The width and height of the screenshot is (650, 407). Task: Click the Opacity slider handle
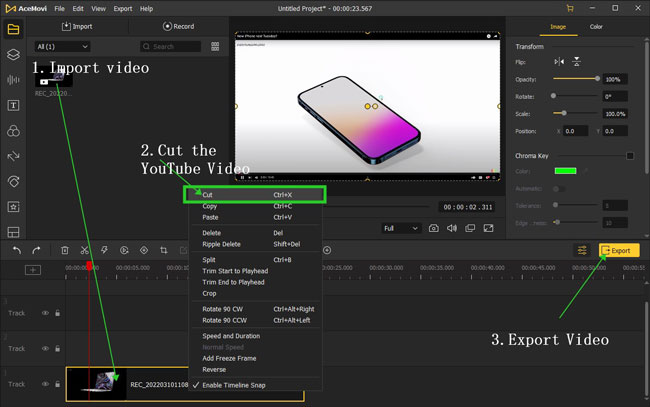(597, 78)
